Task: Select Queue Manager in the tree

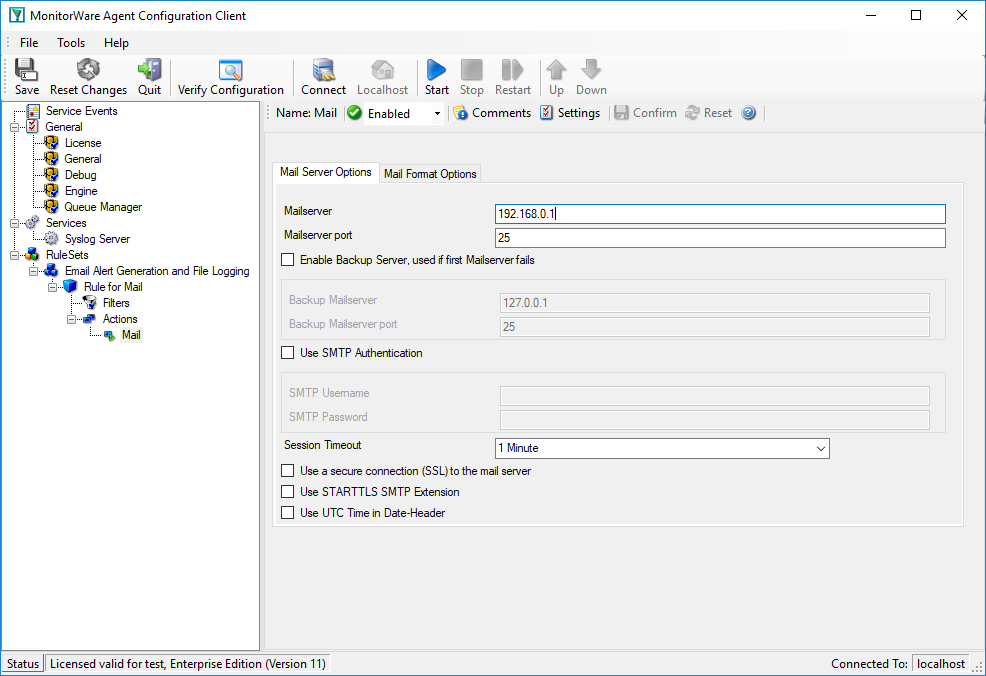Action: (103, 207)
